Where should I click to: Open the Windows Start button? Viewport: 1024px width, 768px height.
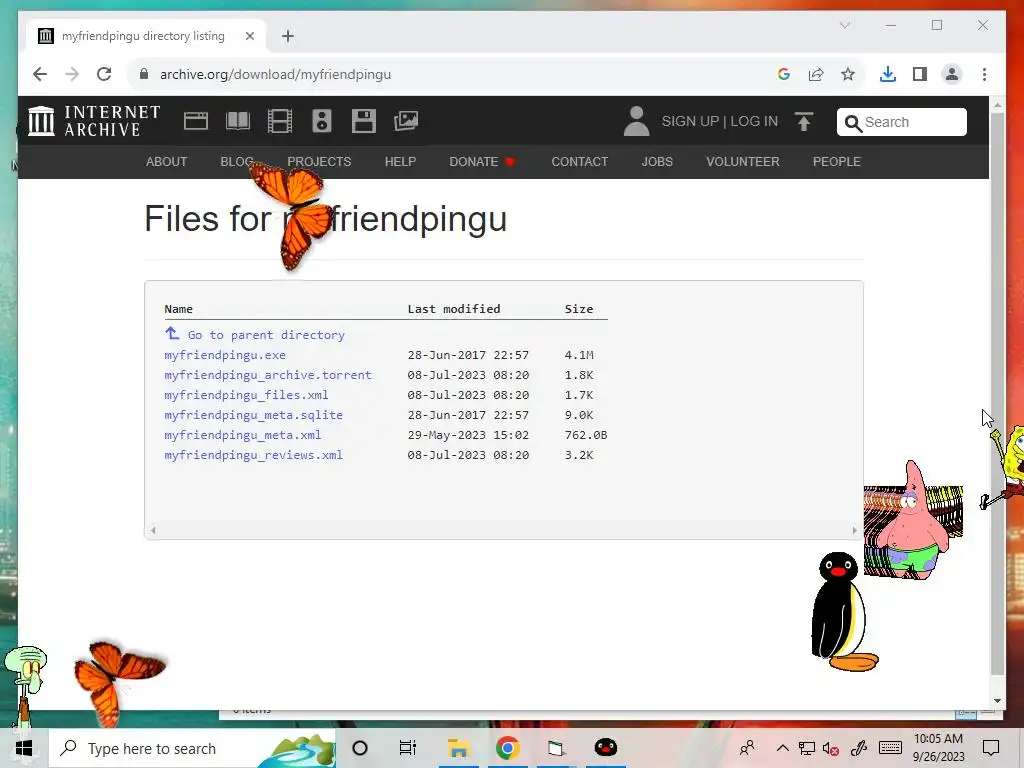(x=24, y=748)
